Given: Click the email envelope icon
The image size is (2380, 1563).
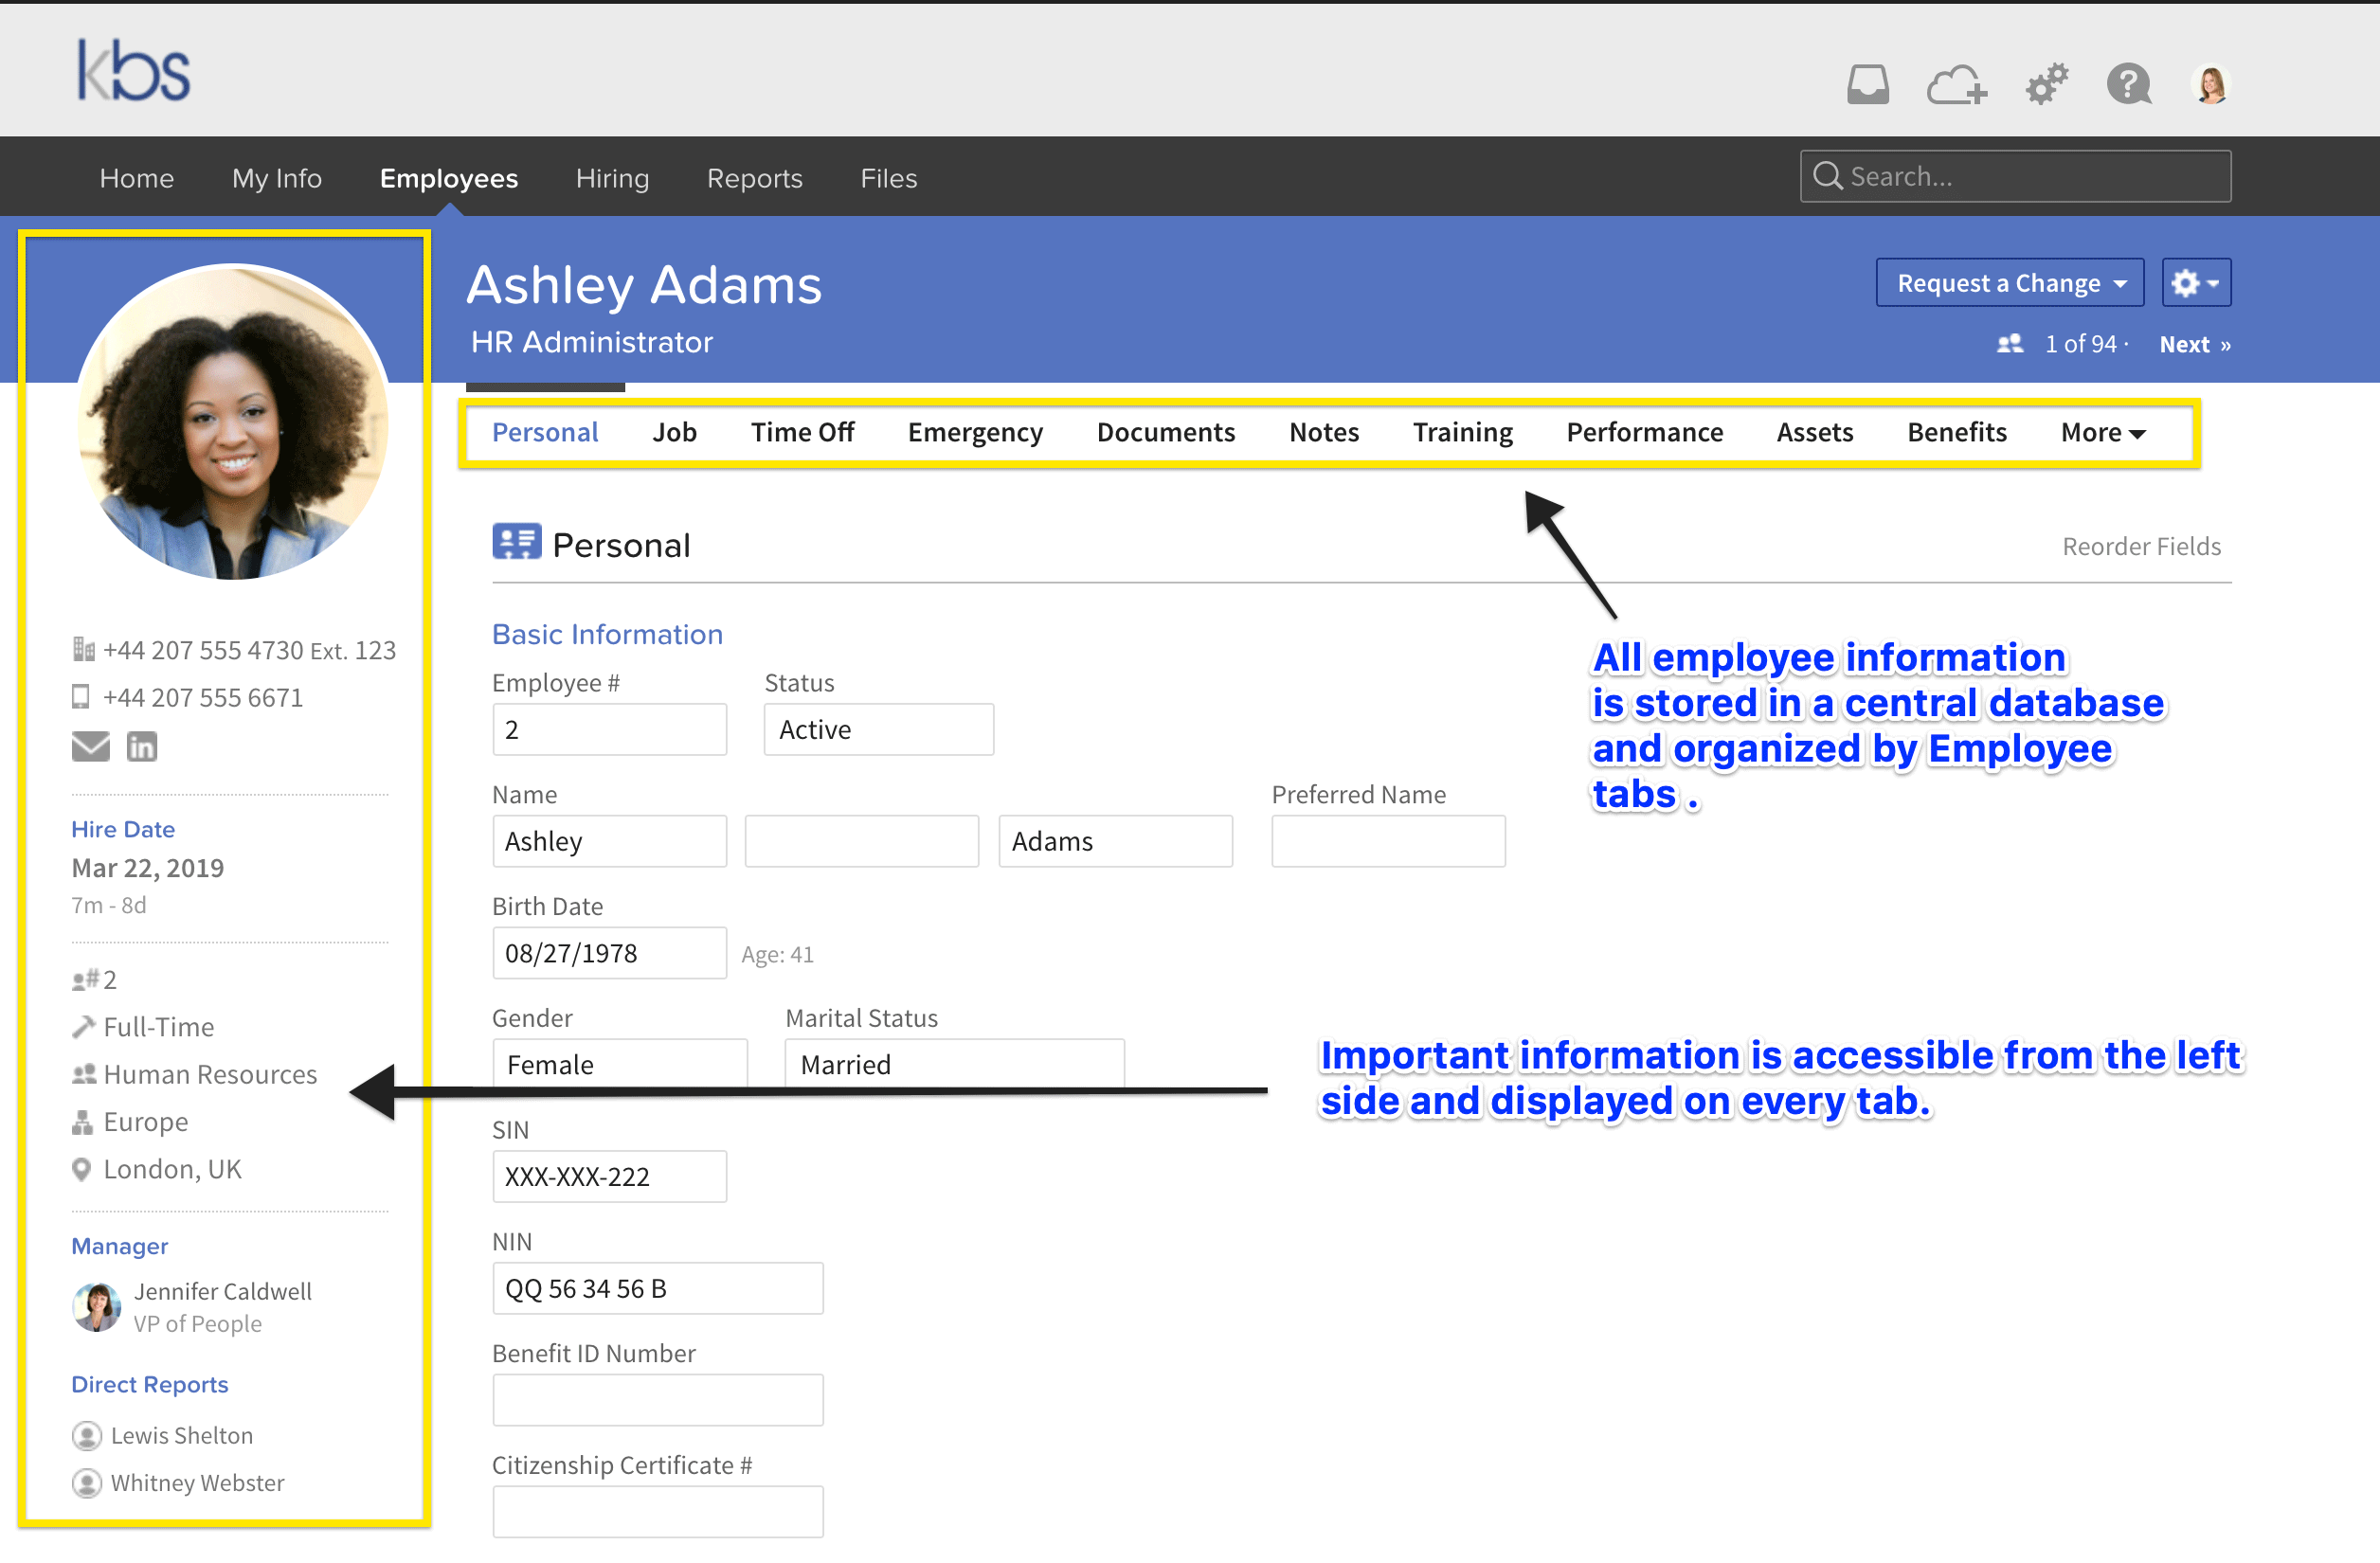Looking at the screenshot, I should coord(90,746).
